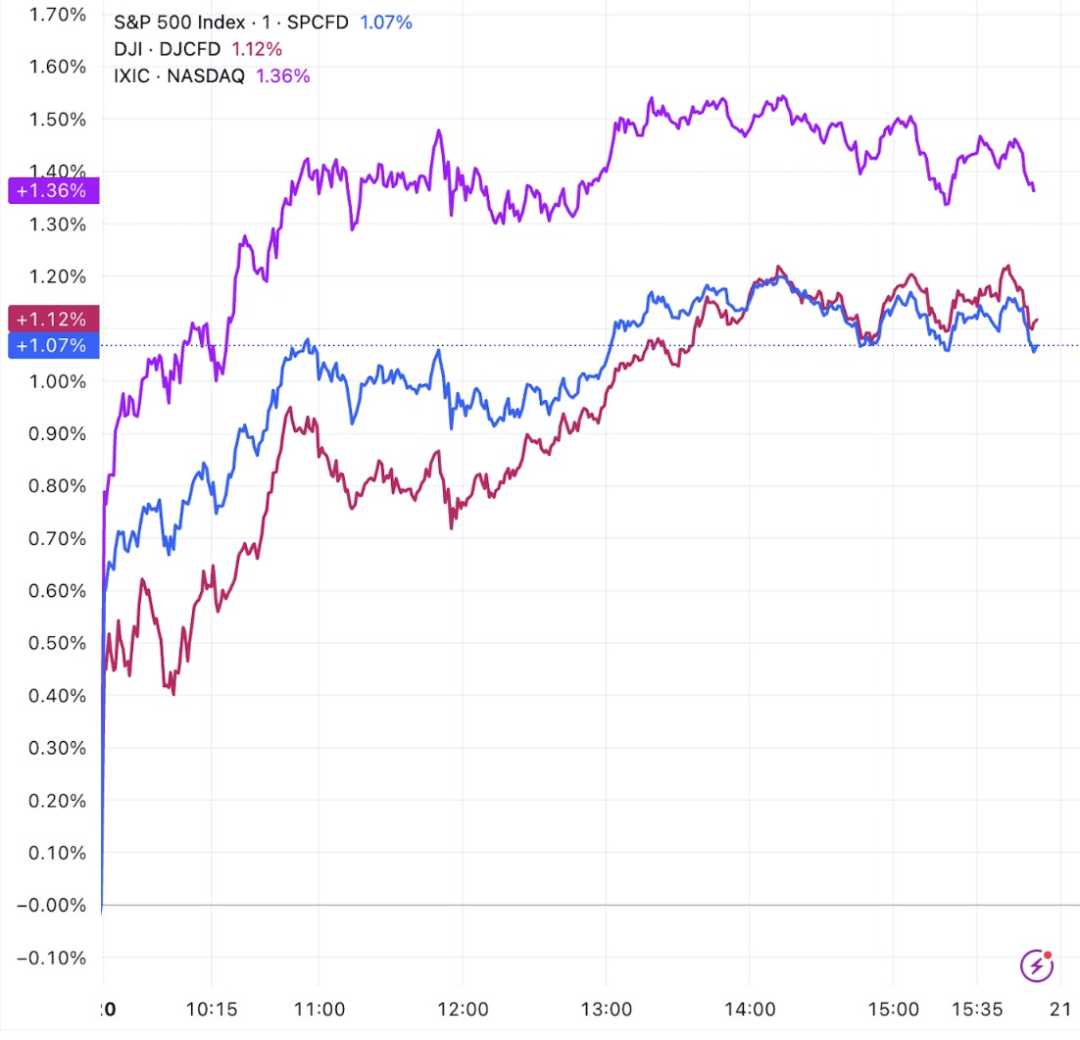1080x1040 pixels.
Task: Click the purple lightning bolt icon
Action: 1036,965
